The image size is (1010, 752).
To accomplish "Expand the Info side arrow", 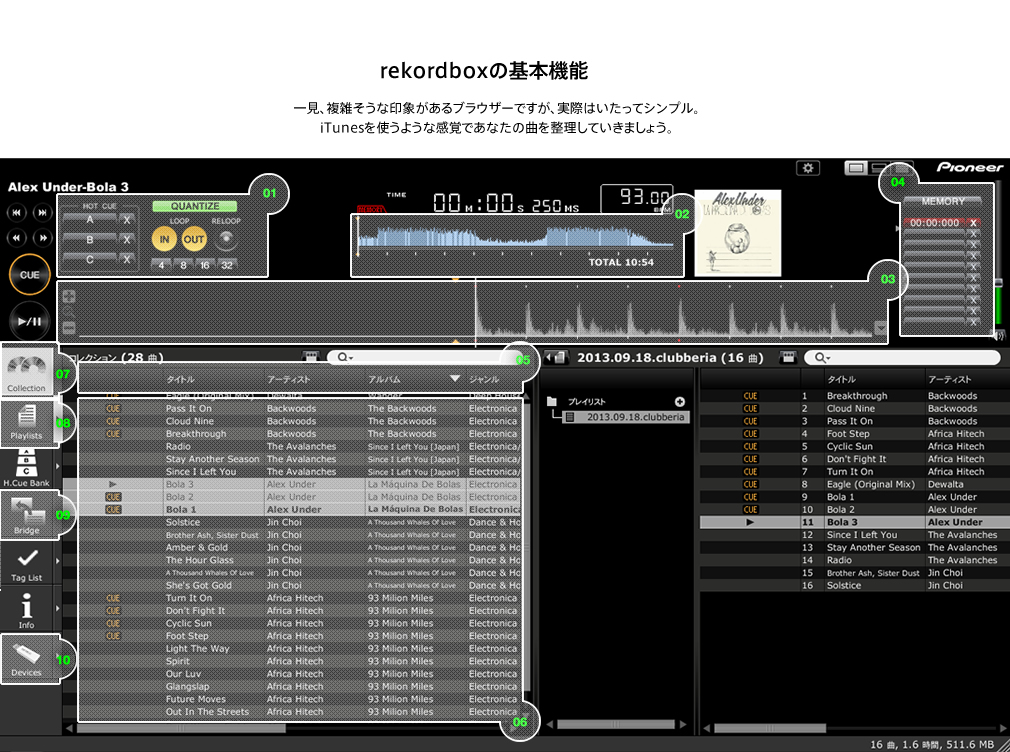I will 58,608.
